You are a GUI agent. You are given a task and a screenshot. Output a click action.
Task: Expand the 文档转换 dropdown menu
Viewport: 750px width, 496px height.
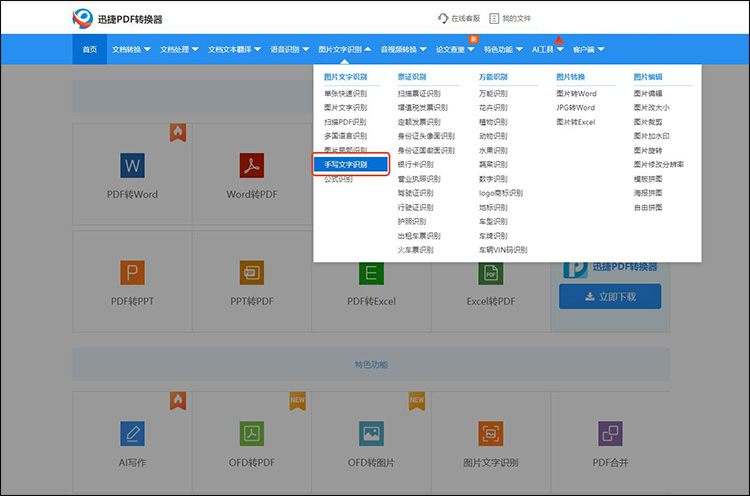(x=131, y=49)
